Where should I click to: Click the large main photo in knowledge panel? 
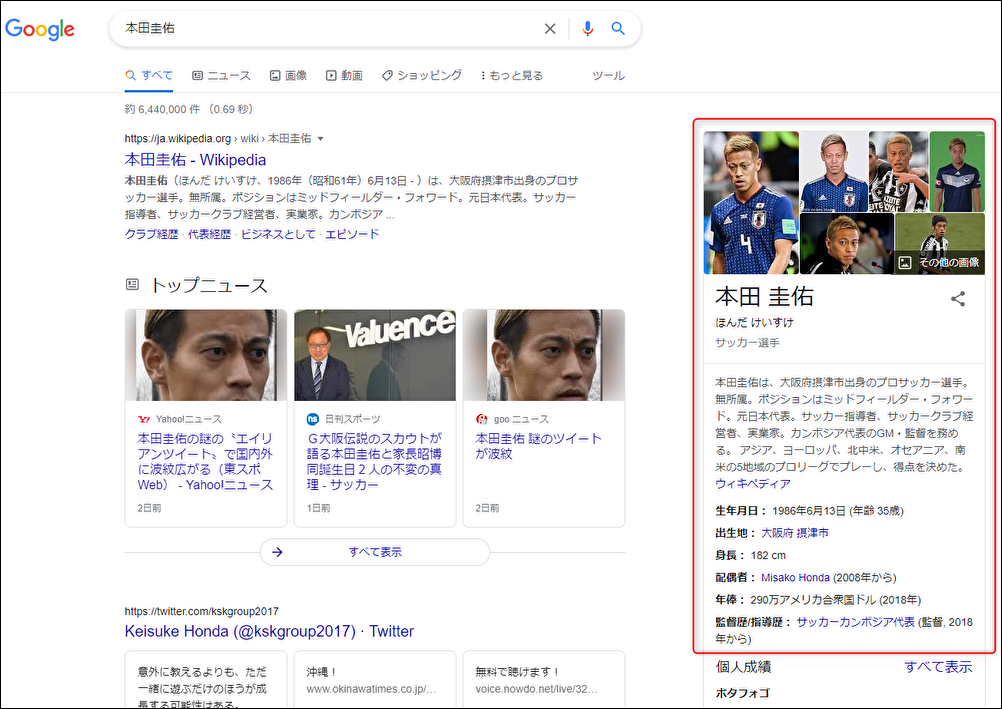pyautogui.click(x=751, y=203)
